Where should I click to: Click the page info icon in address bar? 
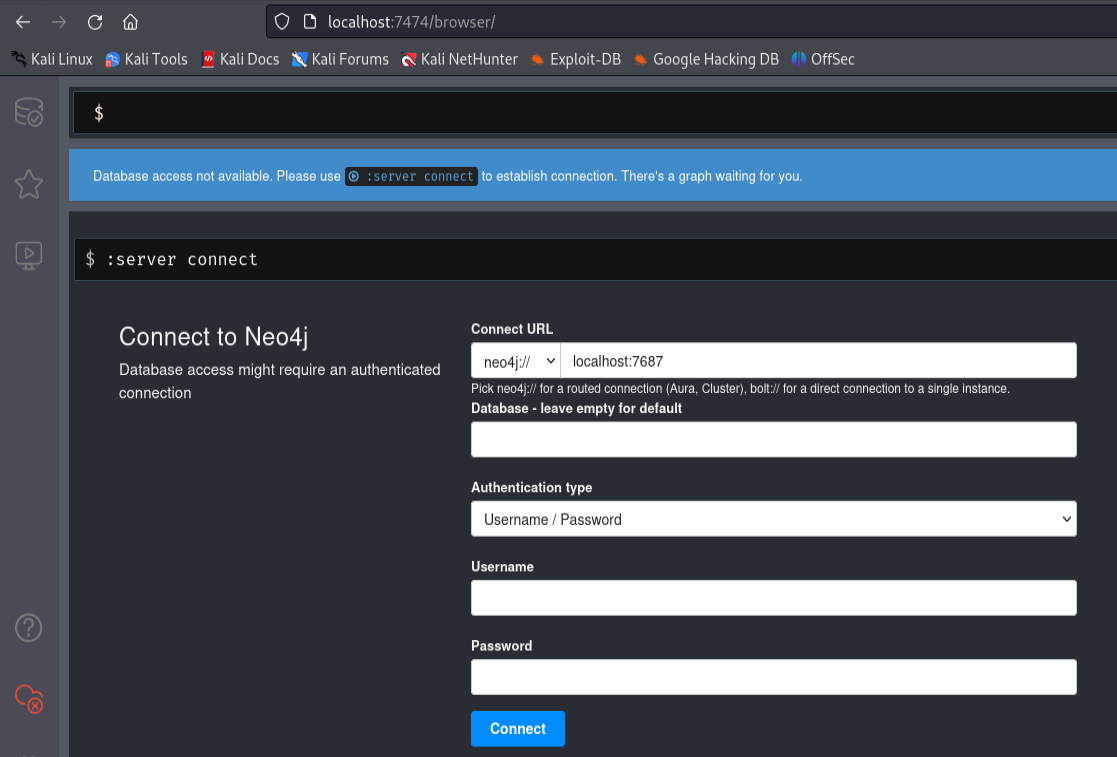[x=310, y=22]
